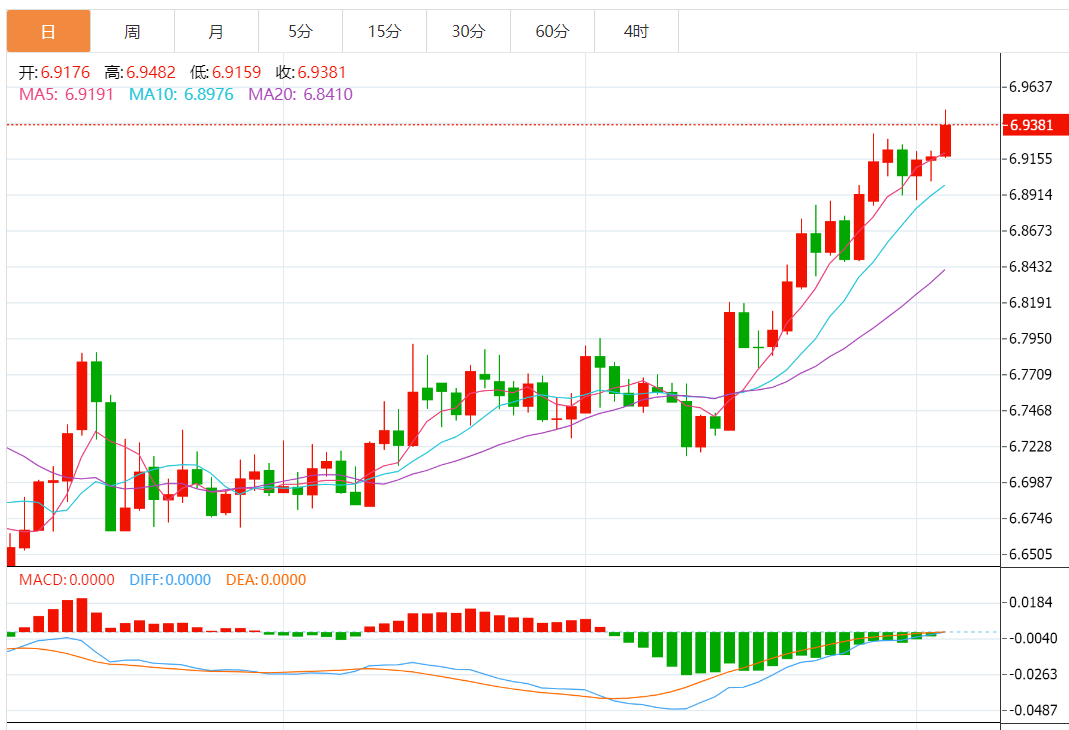Click the MACD: 0.0000 label
Image resolution: width=1069 pixels, height=730 pixels.
coord(67,580)
